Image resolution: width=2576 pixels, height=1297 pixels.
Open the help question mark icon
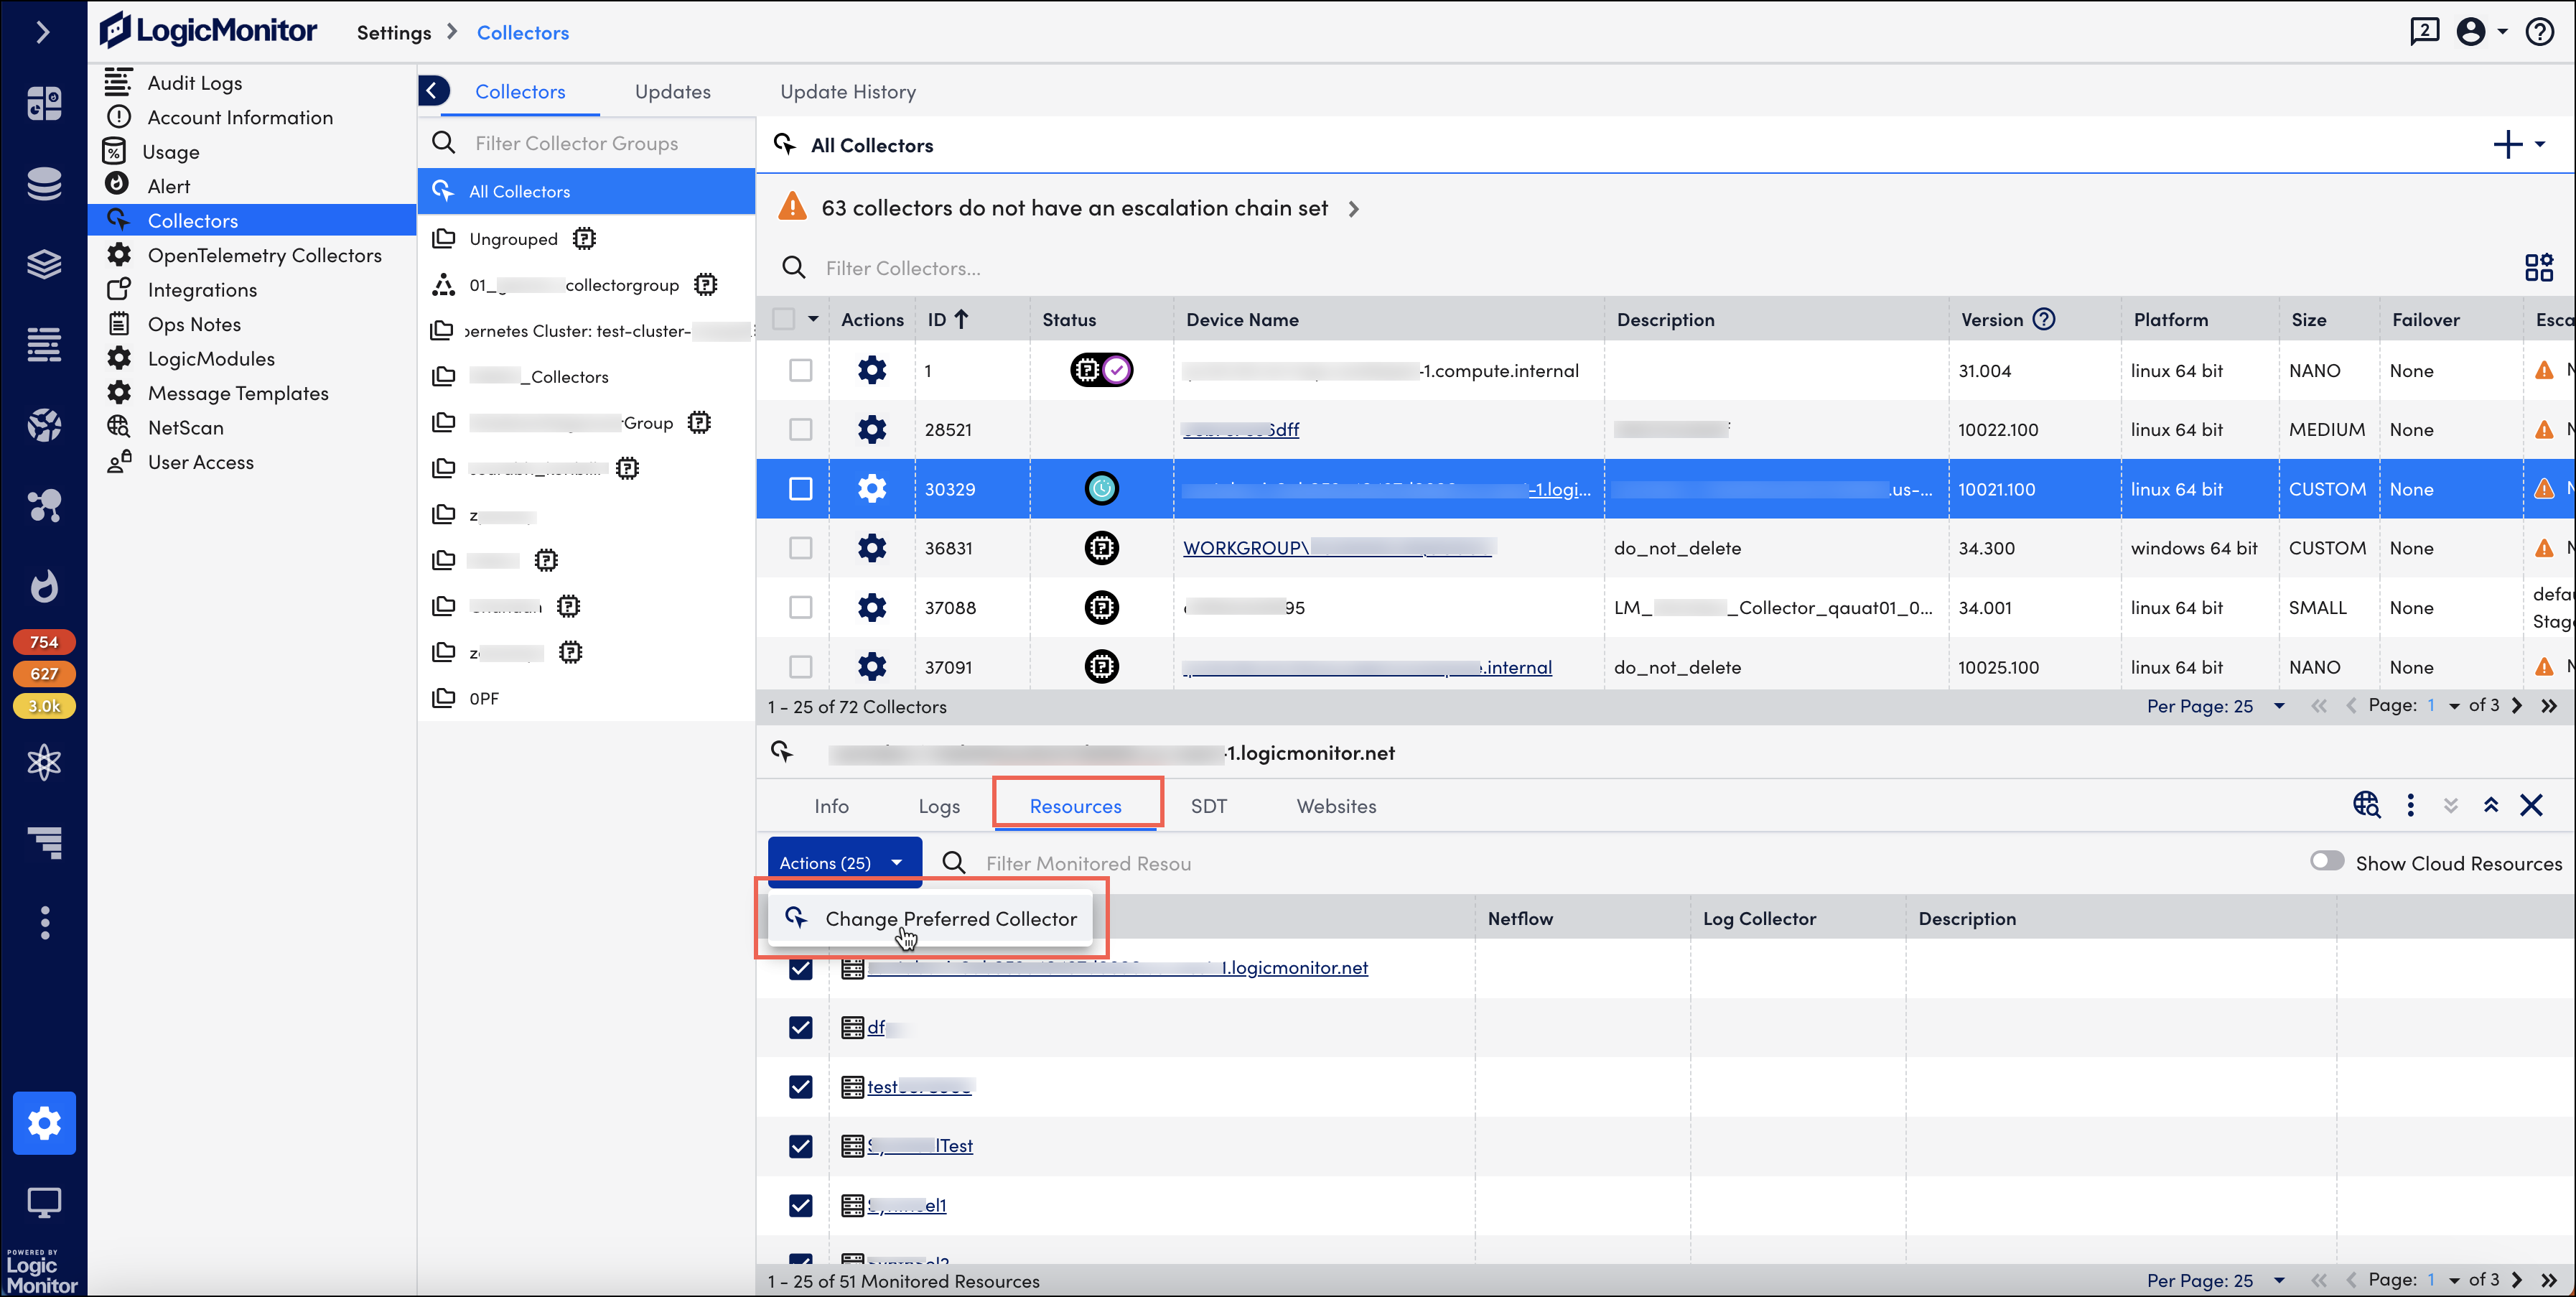2539,32
